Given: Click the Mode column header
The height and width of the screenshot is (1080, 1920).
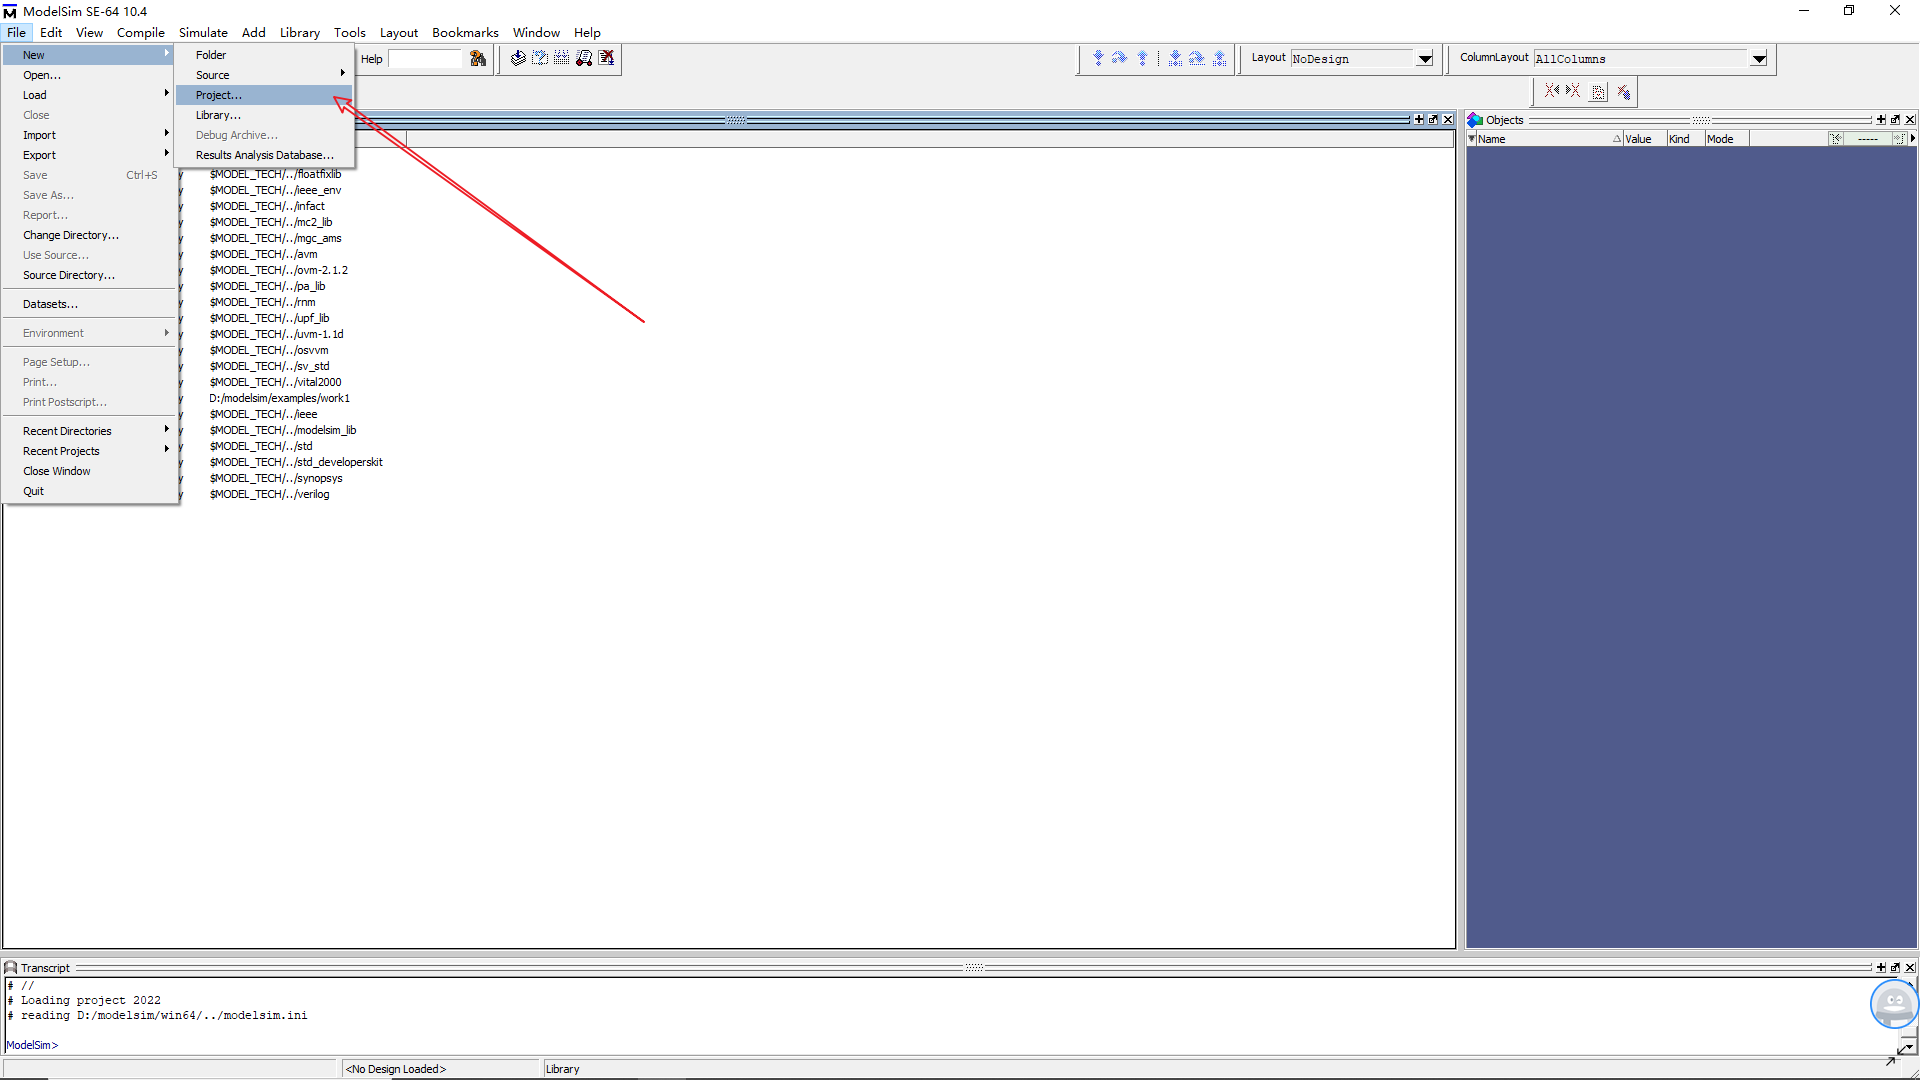Looking at the screenshot, I should click(1726, 139).
